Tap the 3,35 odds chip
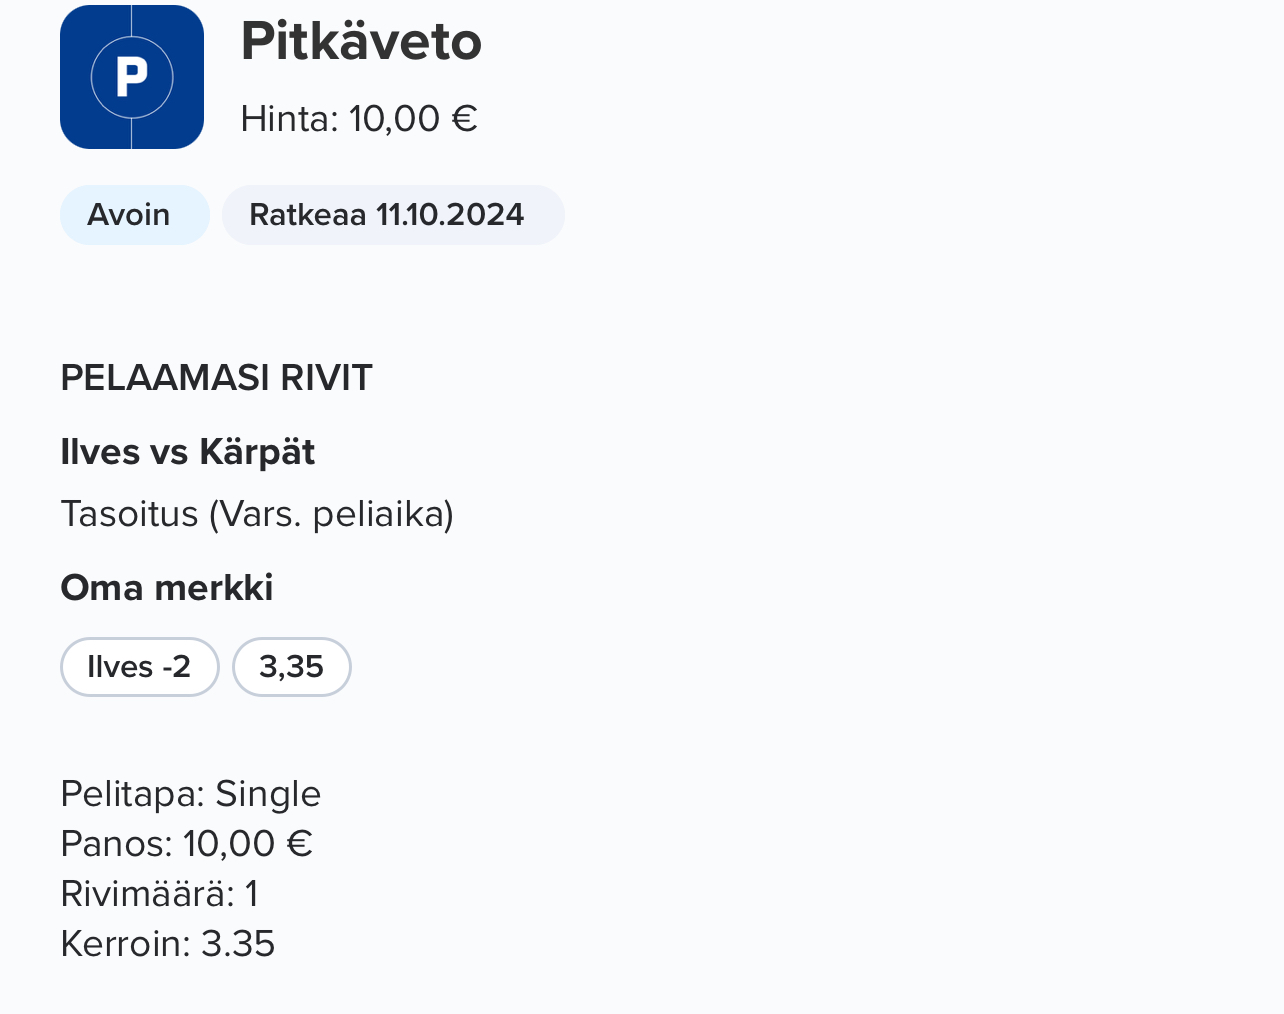The width and height of the screenshot is (1284, 1014). [x=292, y=667]
